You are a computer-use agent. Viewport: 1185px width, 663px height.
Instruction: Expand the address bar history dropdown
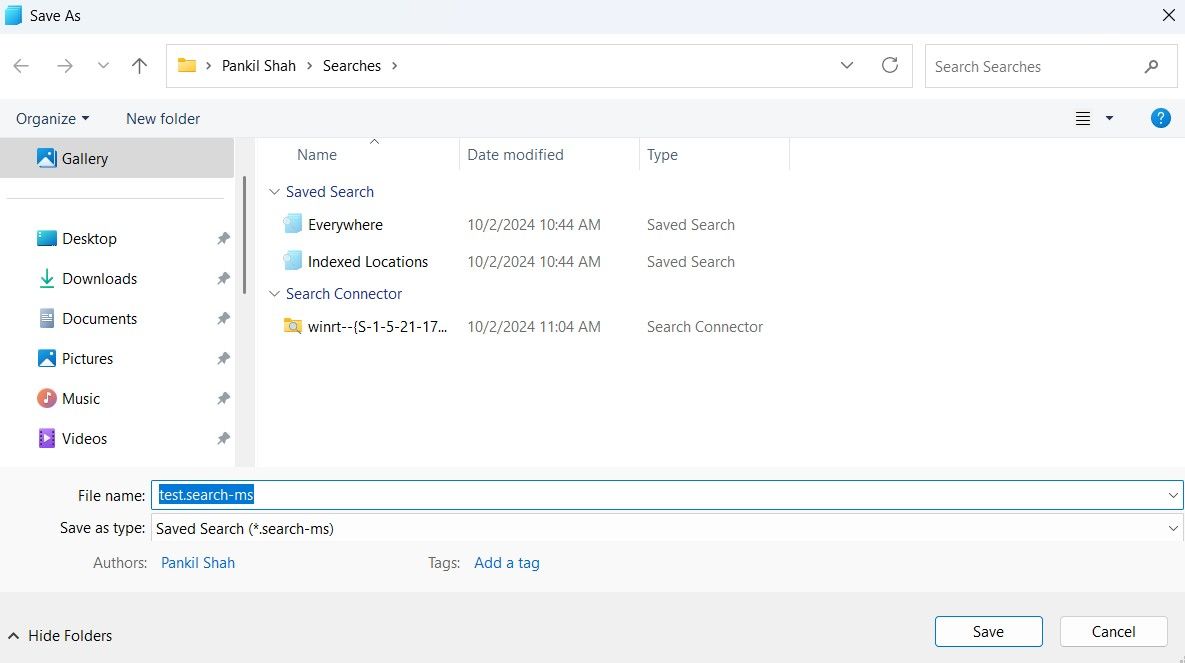tap(847, 66)
